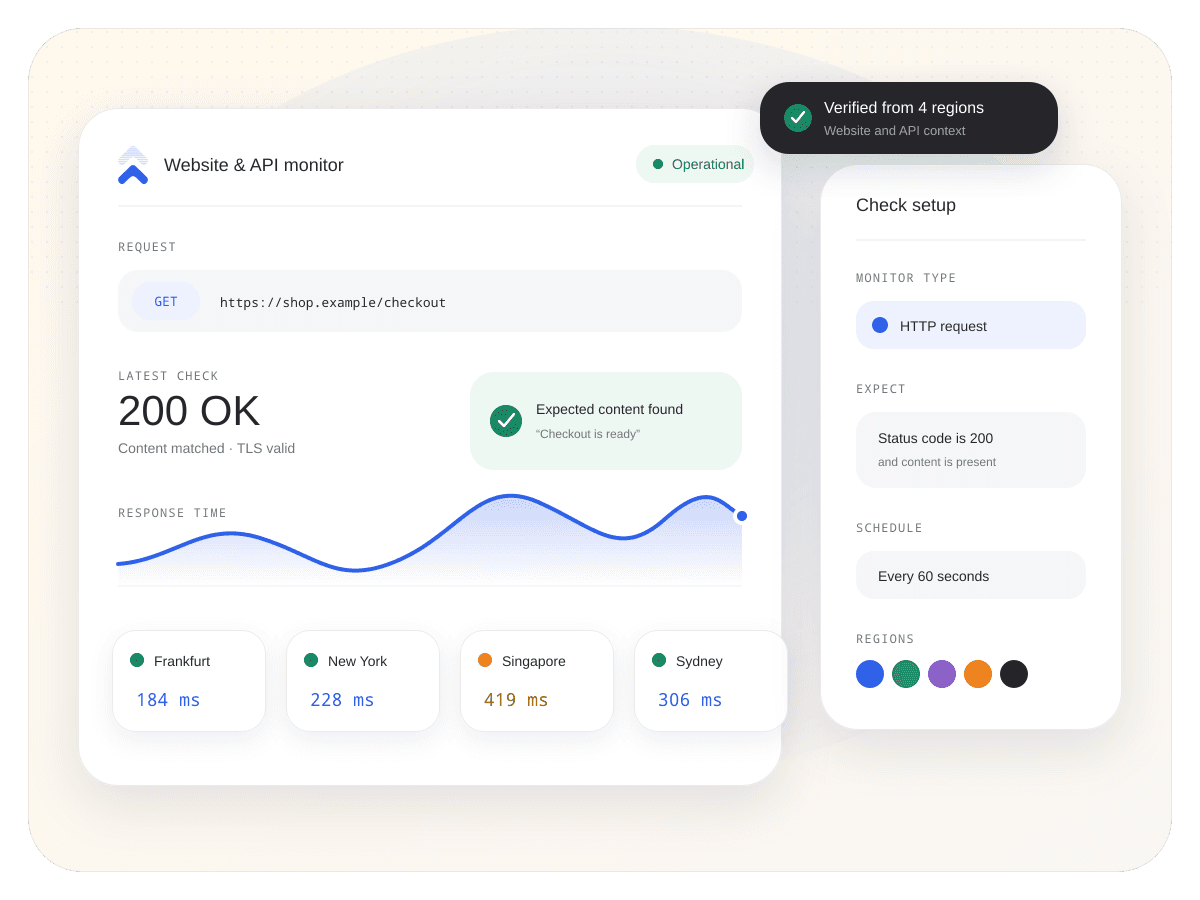Select the HTTP request monitor type

[971, 325]
